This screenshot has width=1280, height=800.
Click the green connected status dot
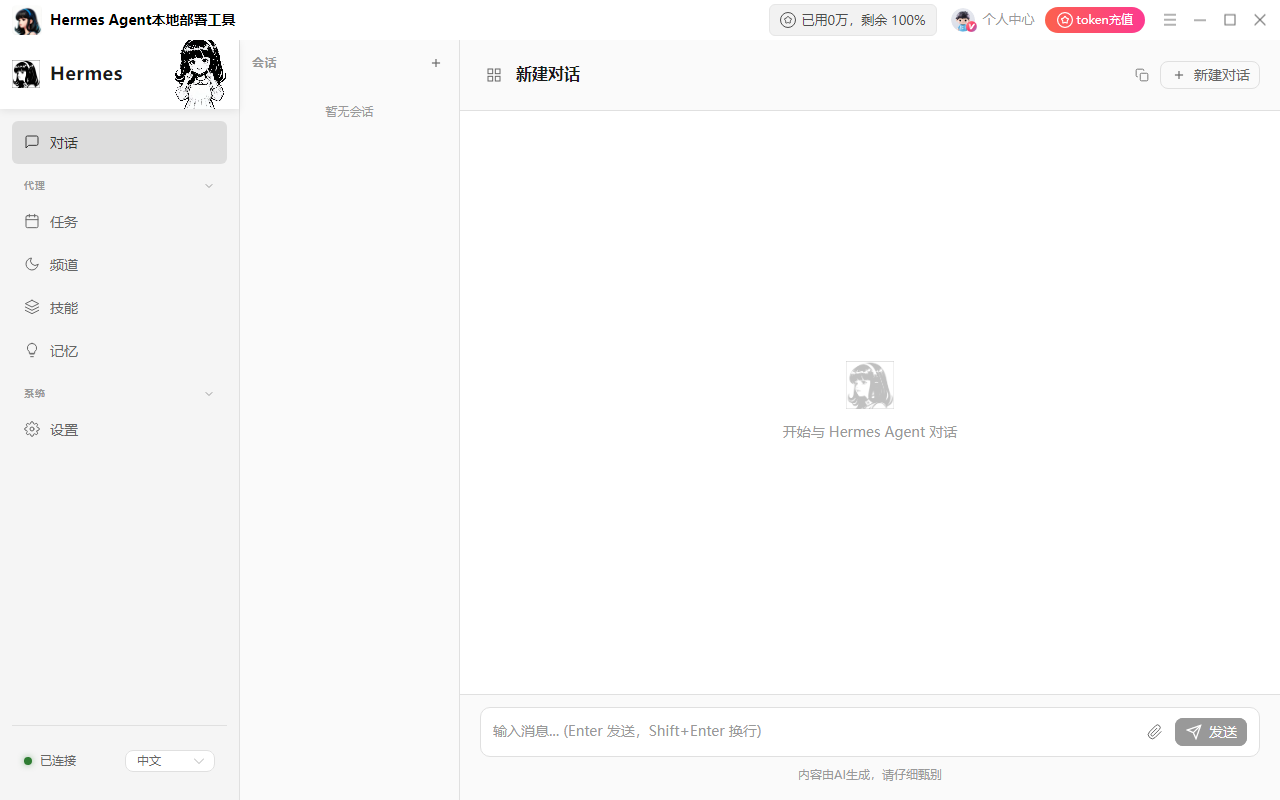tap(28, 761)
